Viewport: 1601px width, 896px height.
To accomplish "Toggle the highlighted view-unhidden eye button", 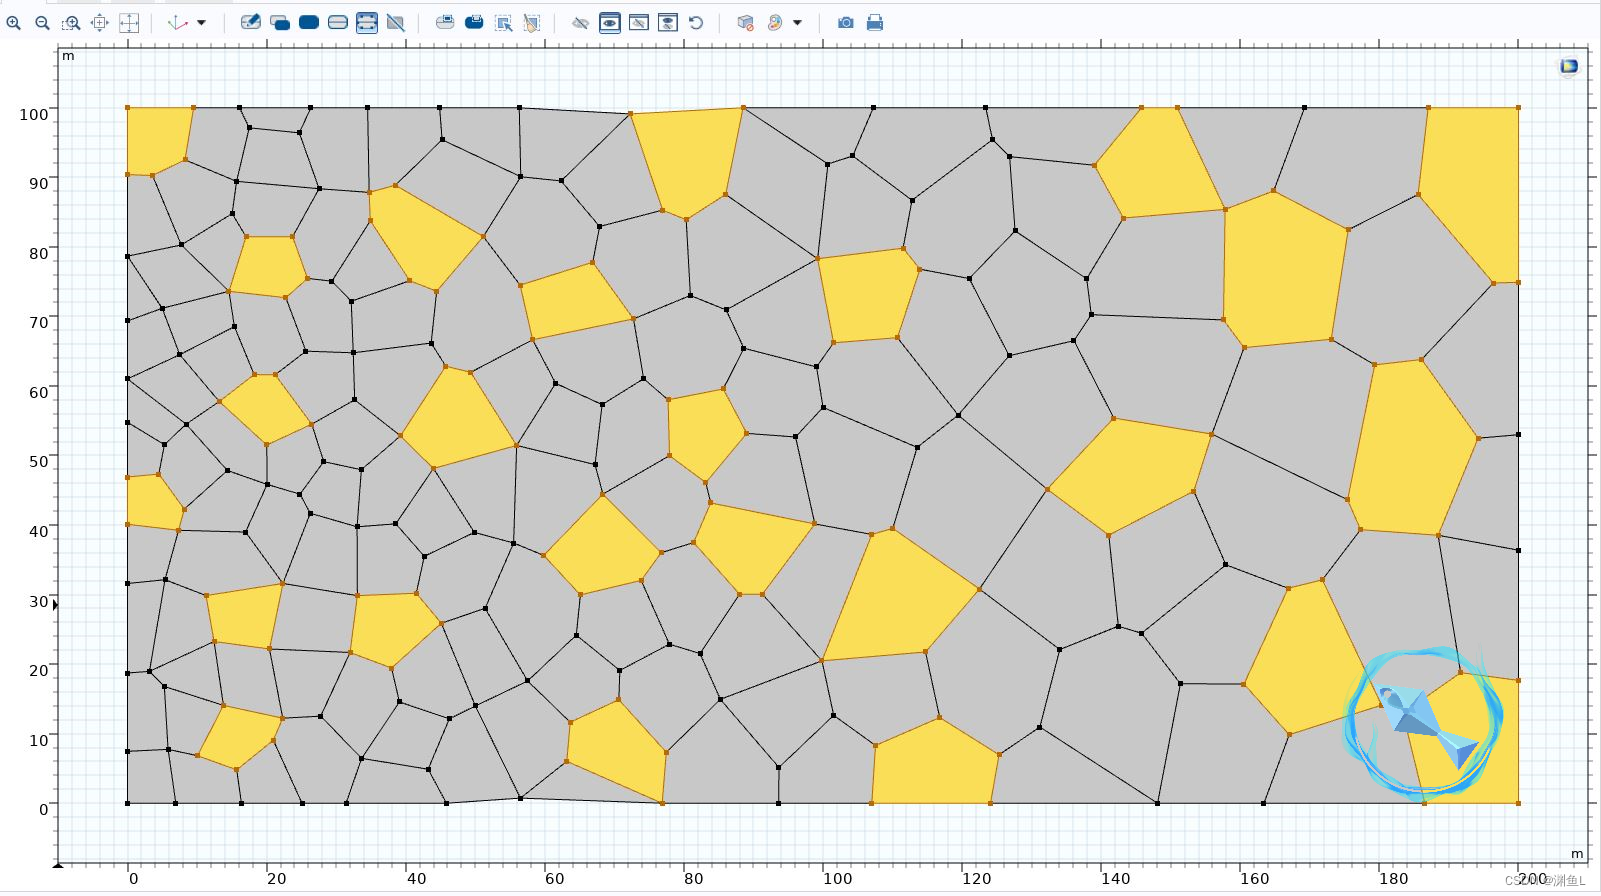I will point(609,23).
